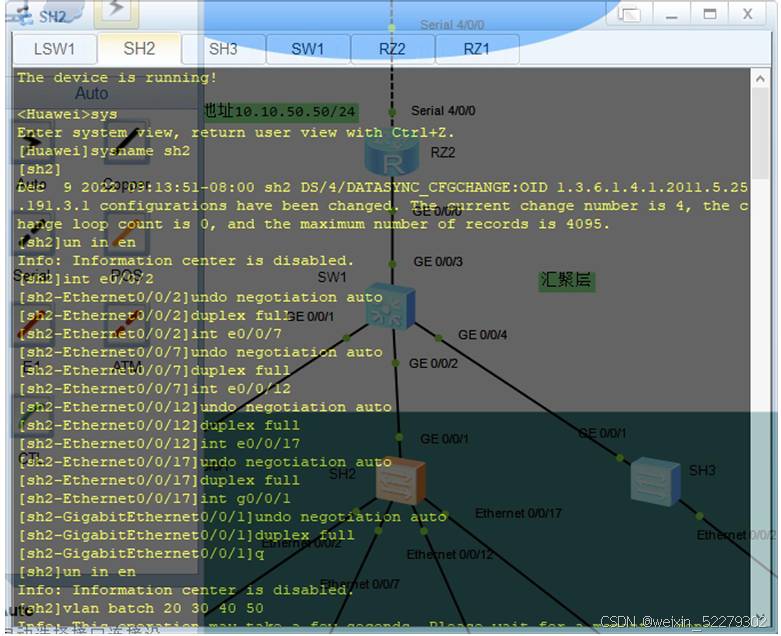Click '[sh2-GigabitEthernet0/0/1]duplex full' line

tap(186, 535)
